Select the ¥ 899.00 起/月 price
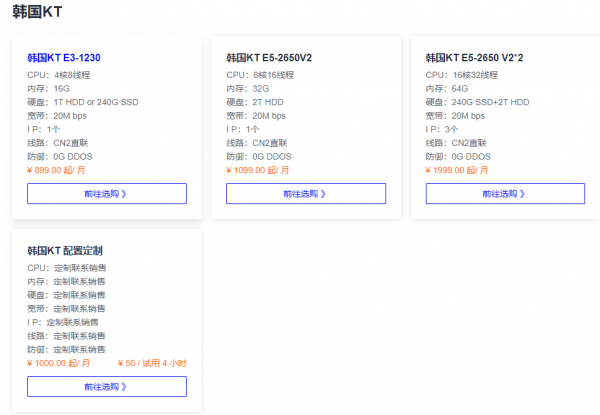Image resolution: width=600 pixels, height=415 pixels. coord(56,170)
